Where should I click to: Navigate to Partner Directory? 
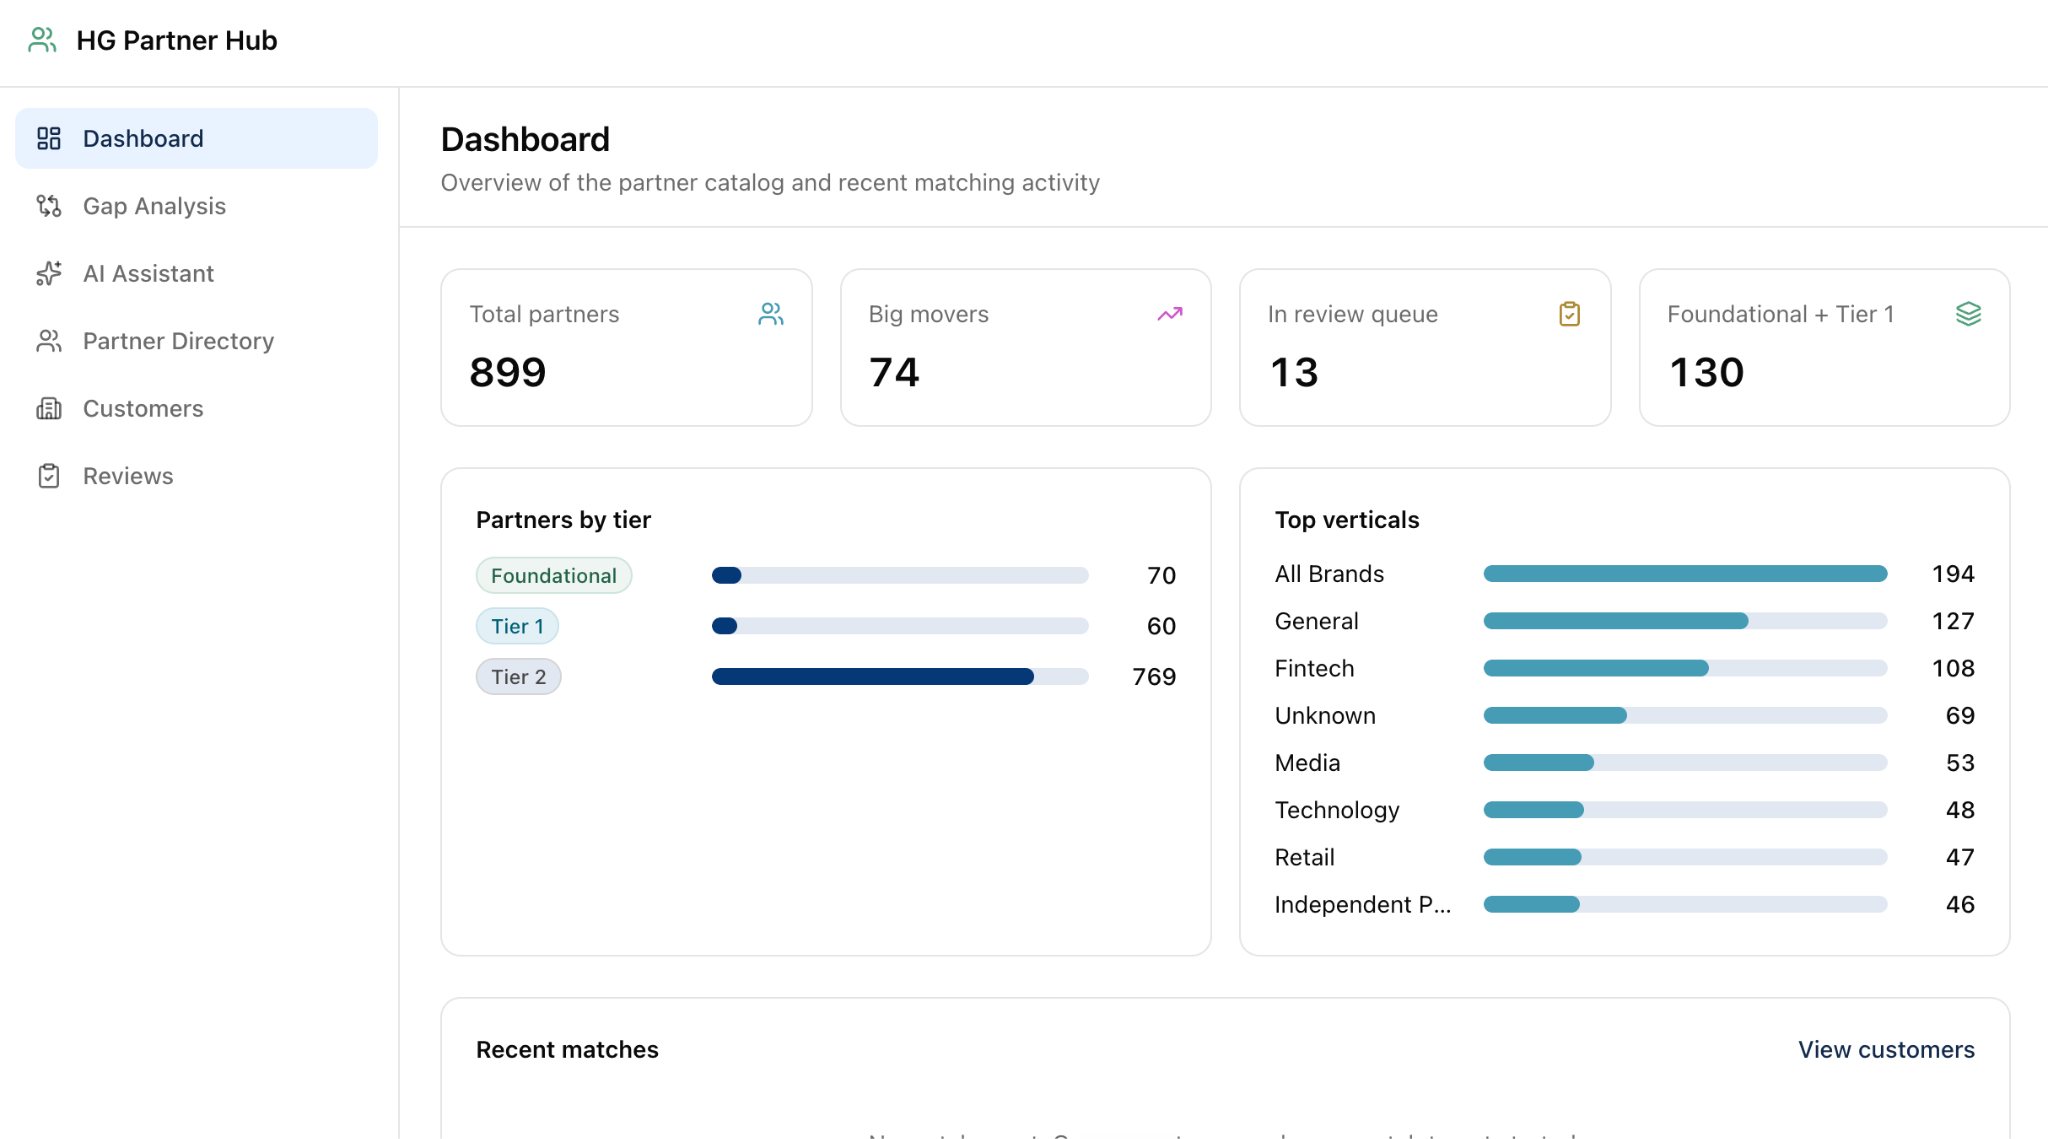pyautogui.click(x=196, y=341)
